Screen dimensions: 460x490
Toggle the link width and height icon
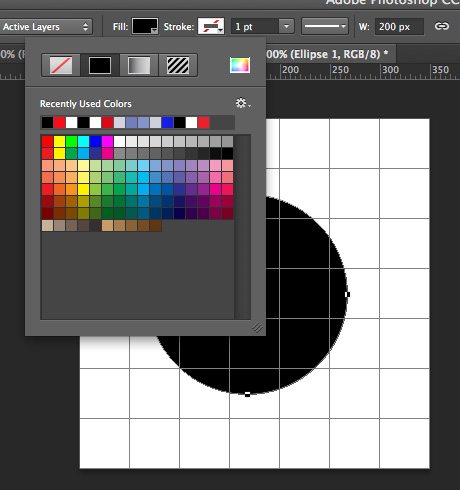tap(442, 26)
